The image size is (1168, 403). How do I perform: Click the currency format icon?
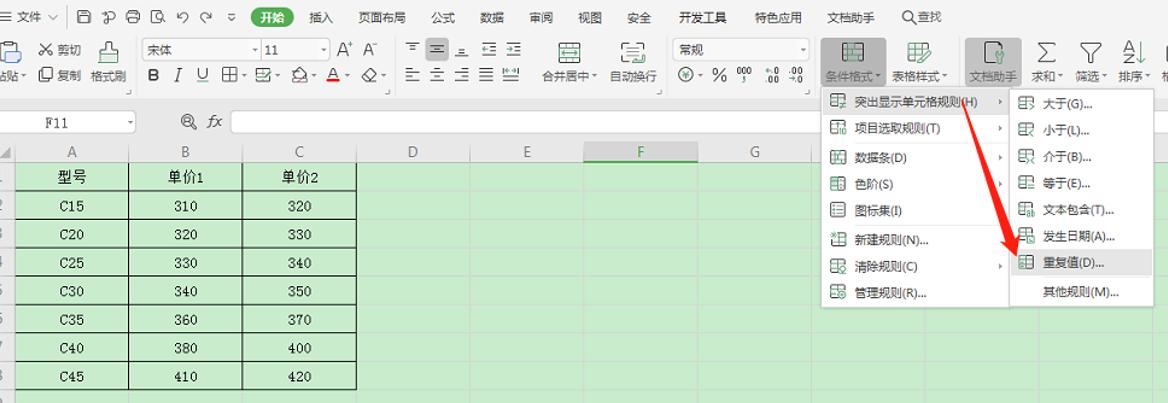pos(686,75)
